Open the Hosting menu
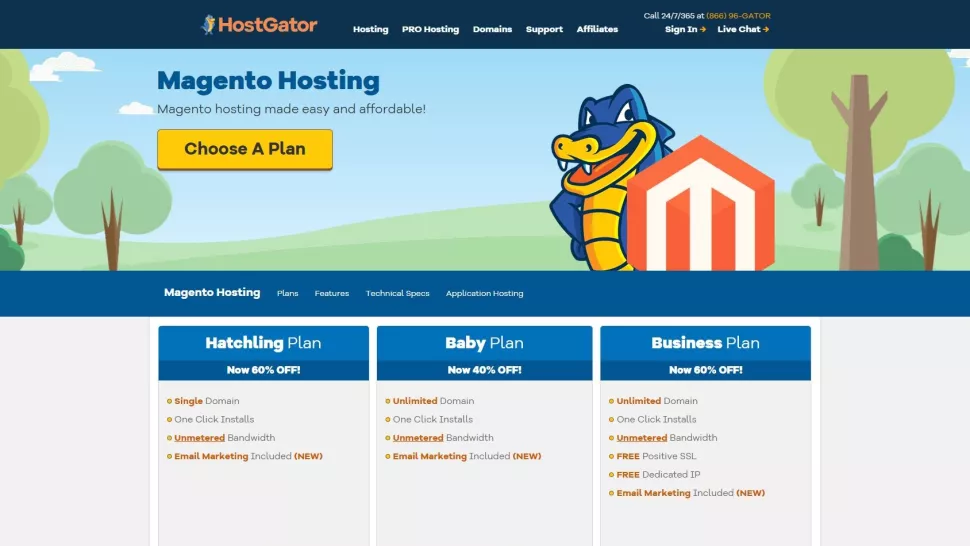The height and width of the screenshot is (546, 970). 371,29
